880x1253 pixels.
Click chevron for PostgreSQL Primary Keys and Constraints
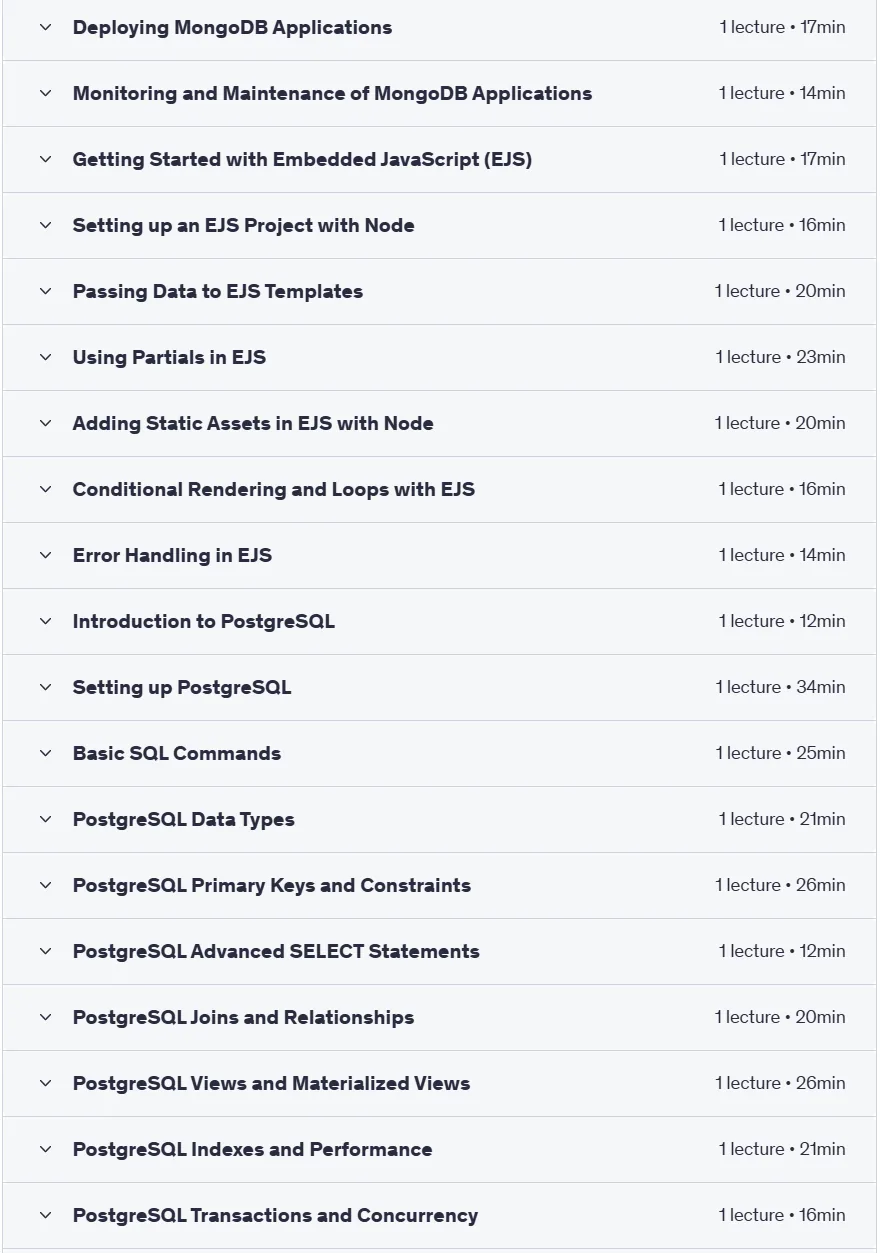45,885
